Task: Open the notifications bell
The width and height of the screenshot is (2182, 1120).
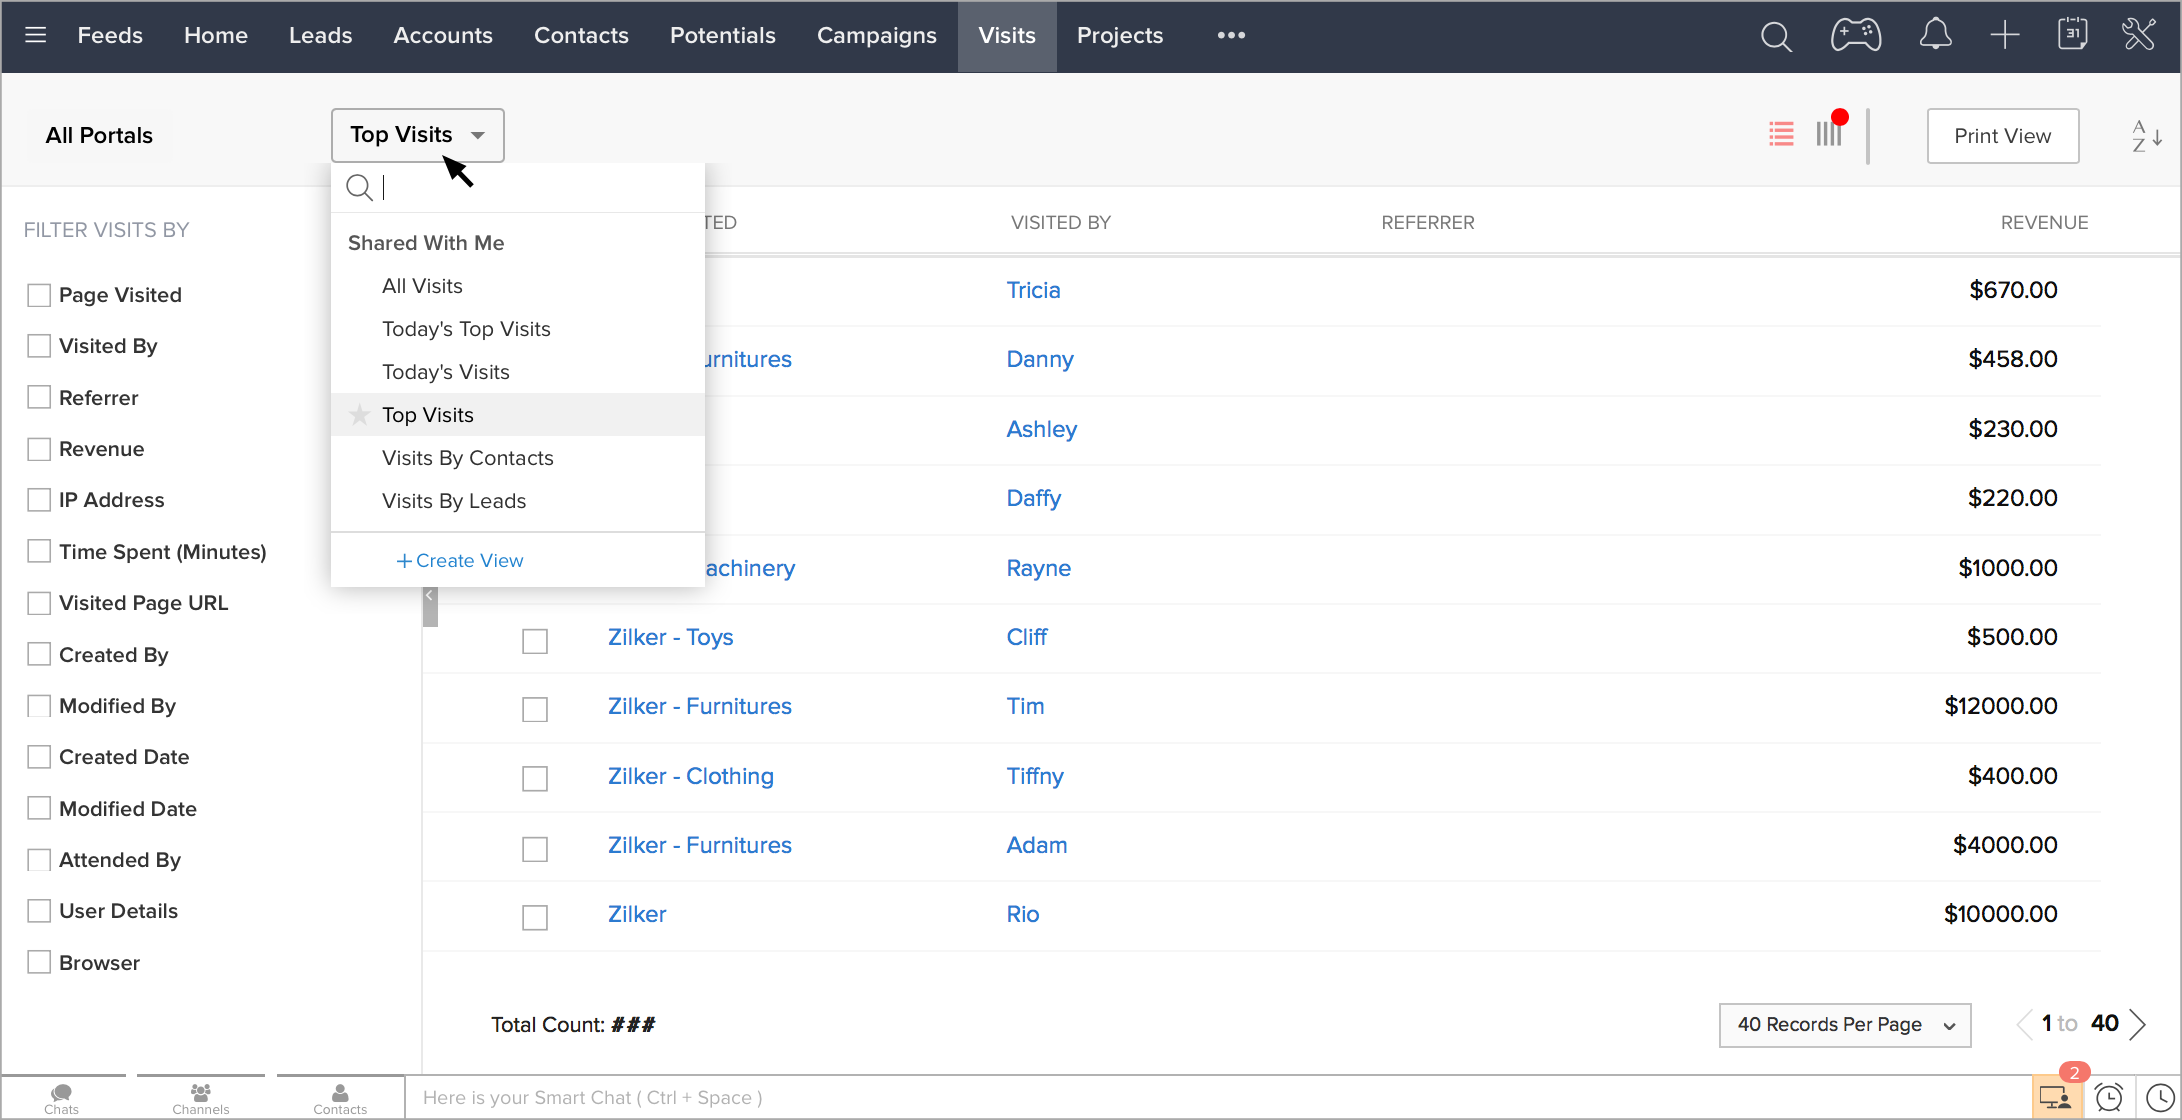Action: point(1935,35)
